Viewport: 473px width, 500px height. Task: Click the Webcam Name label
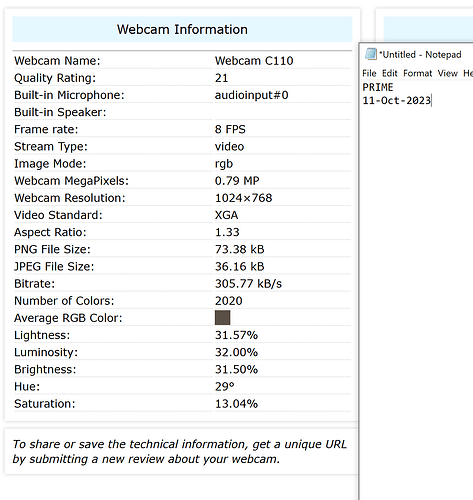point(57,61)
